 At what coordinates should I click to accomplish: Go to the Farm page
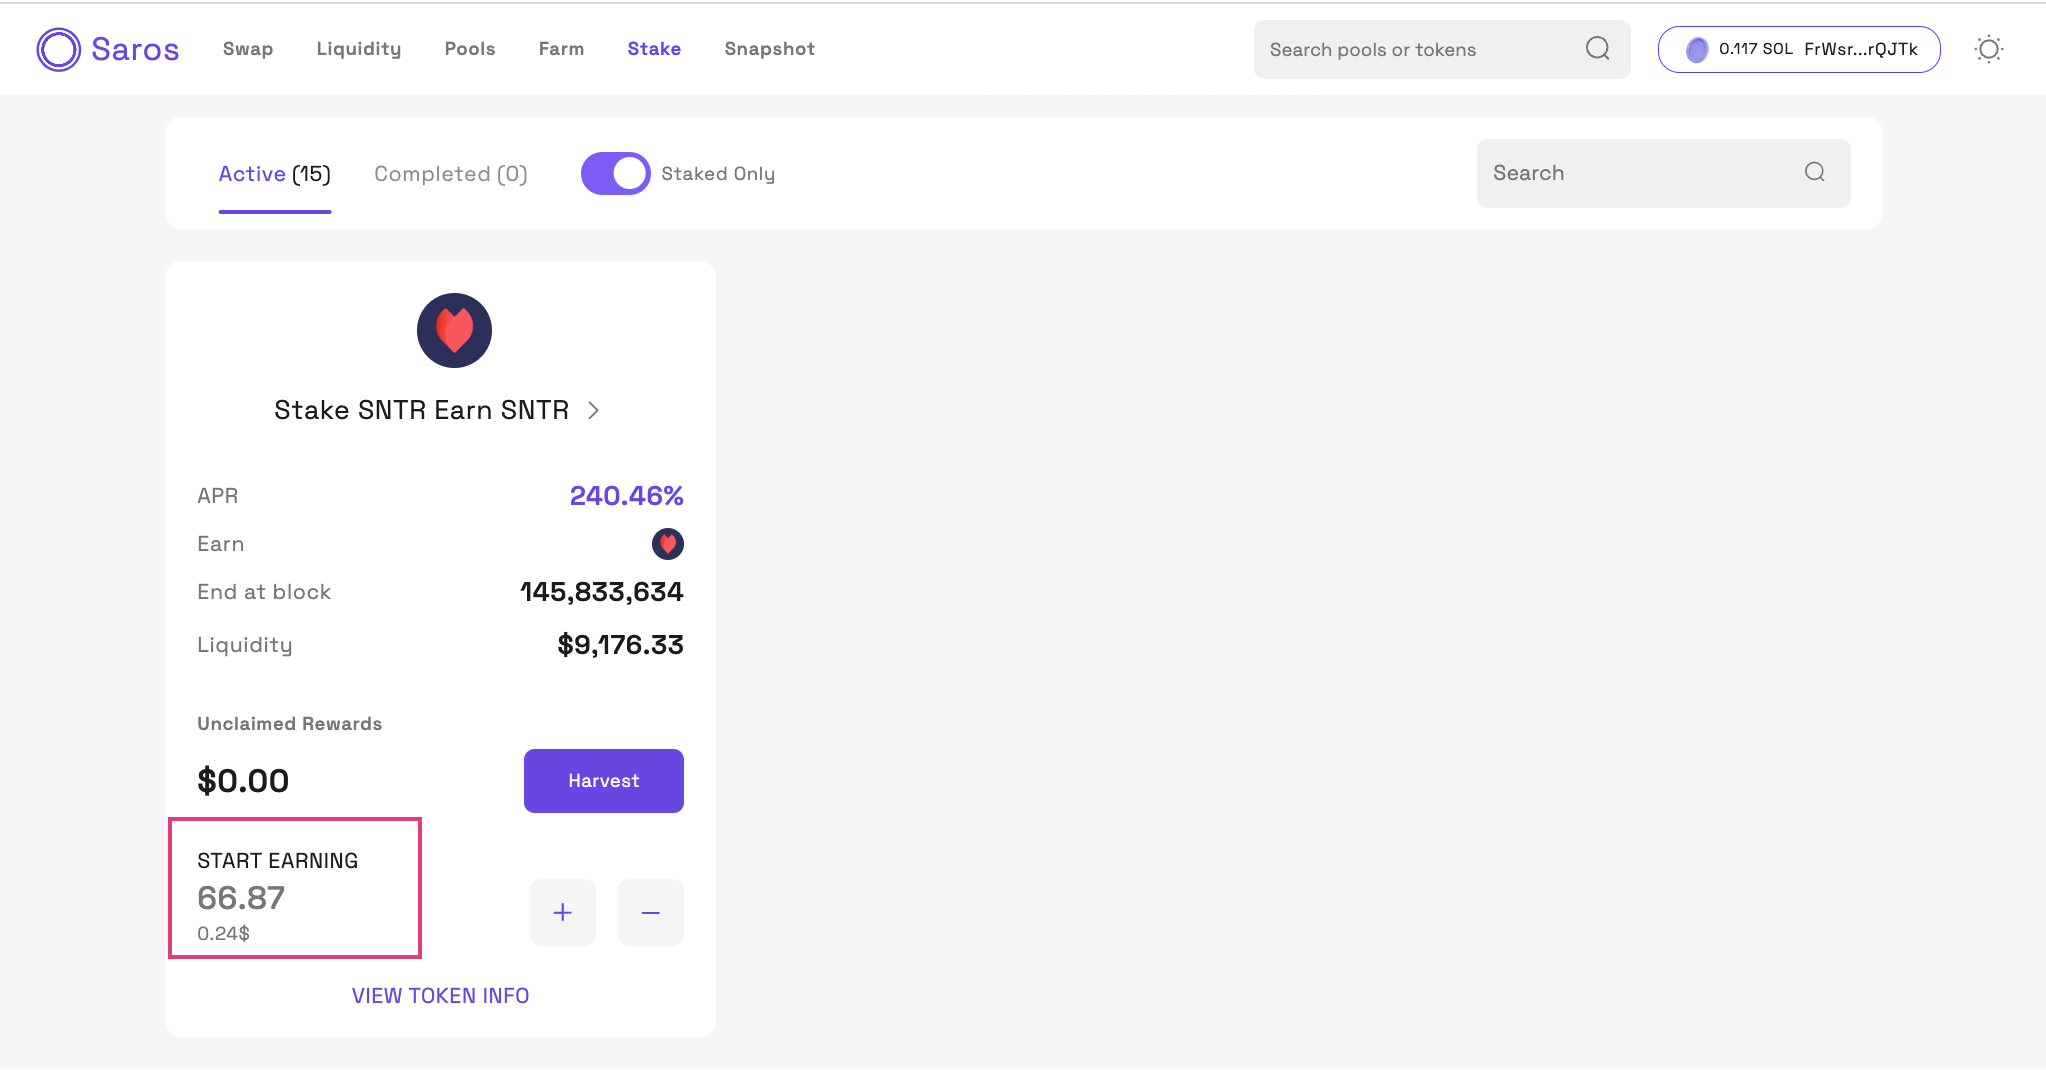tap(561, 49)
